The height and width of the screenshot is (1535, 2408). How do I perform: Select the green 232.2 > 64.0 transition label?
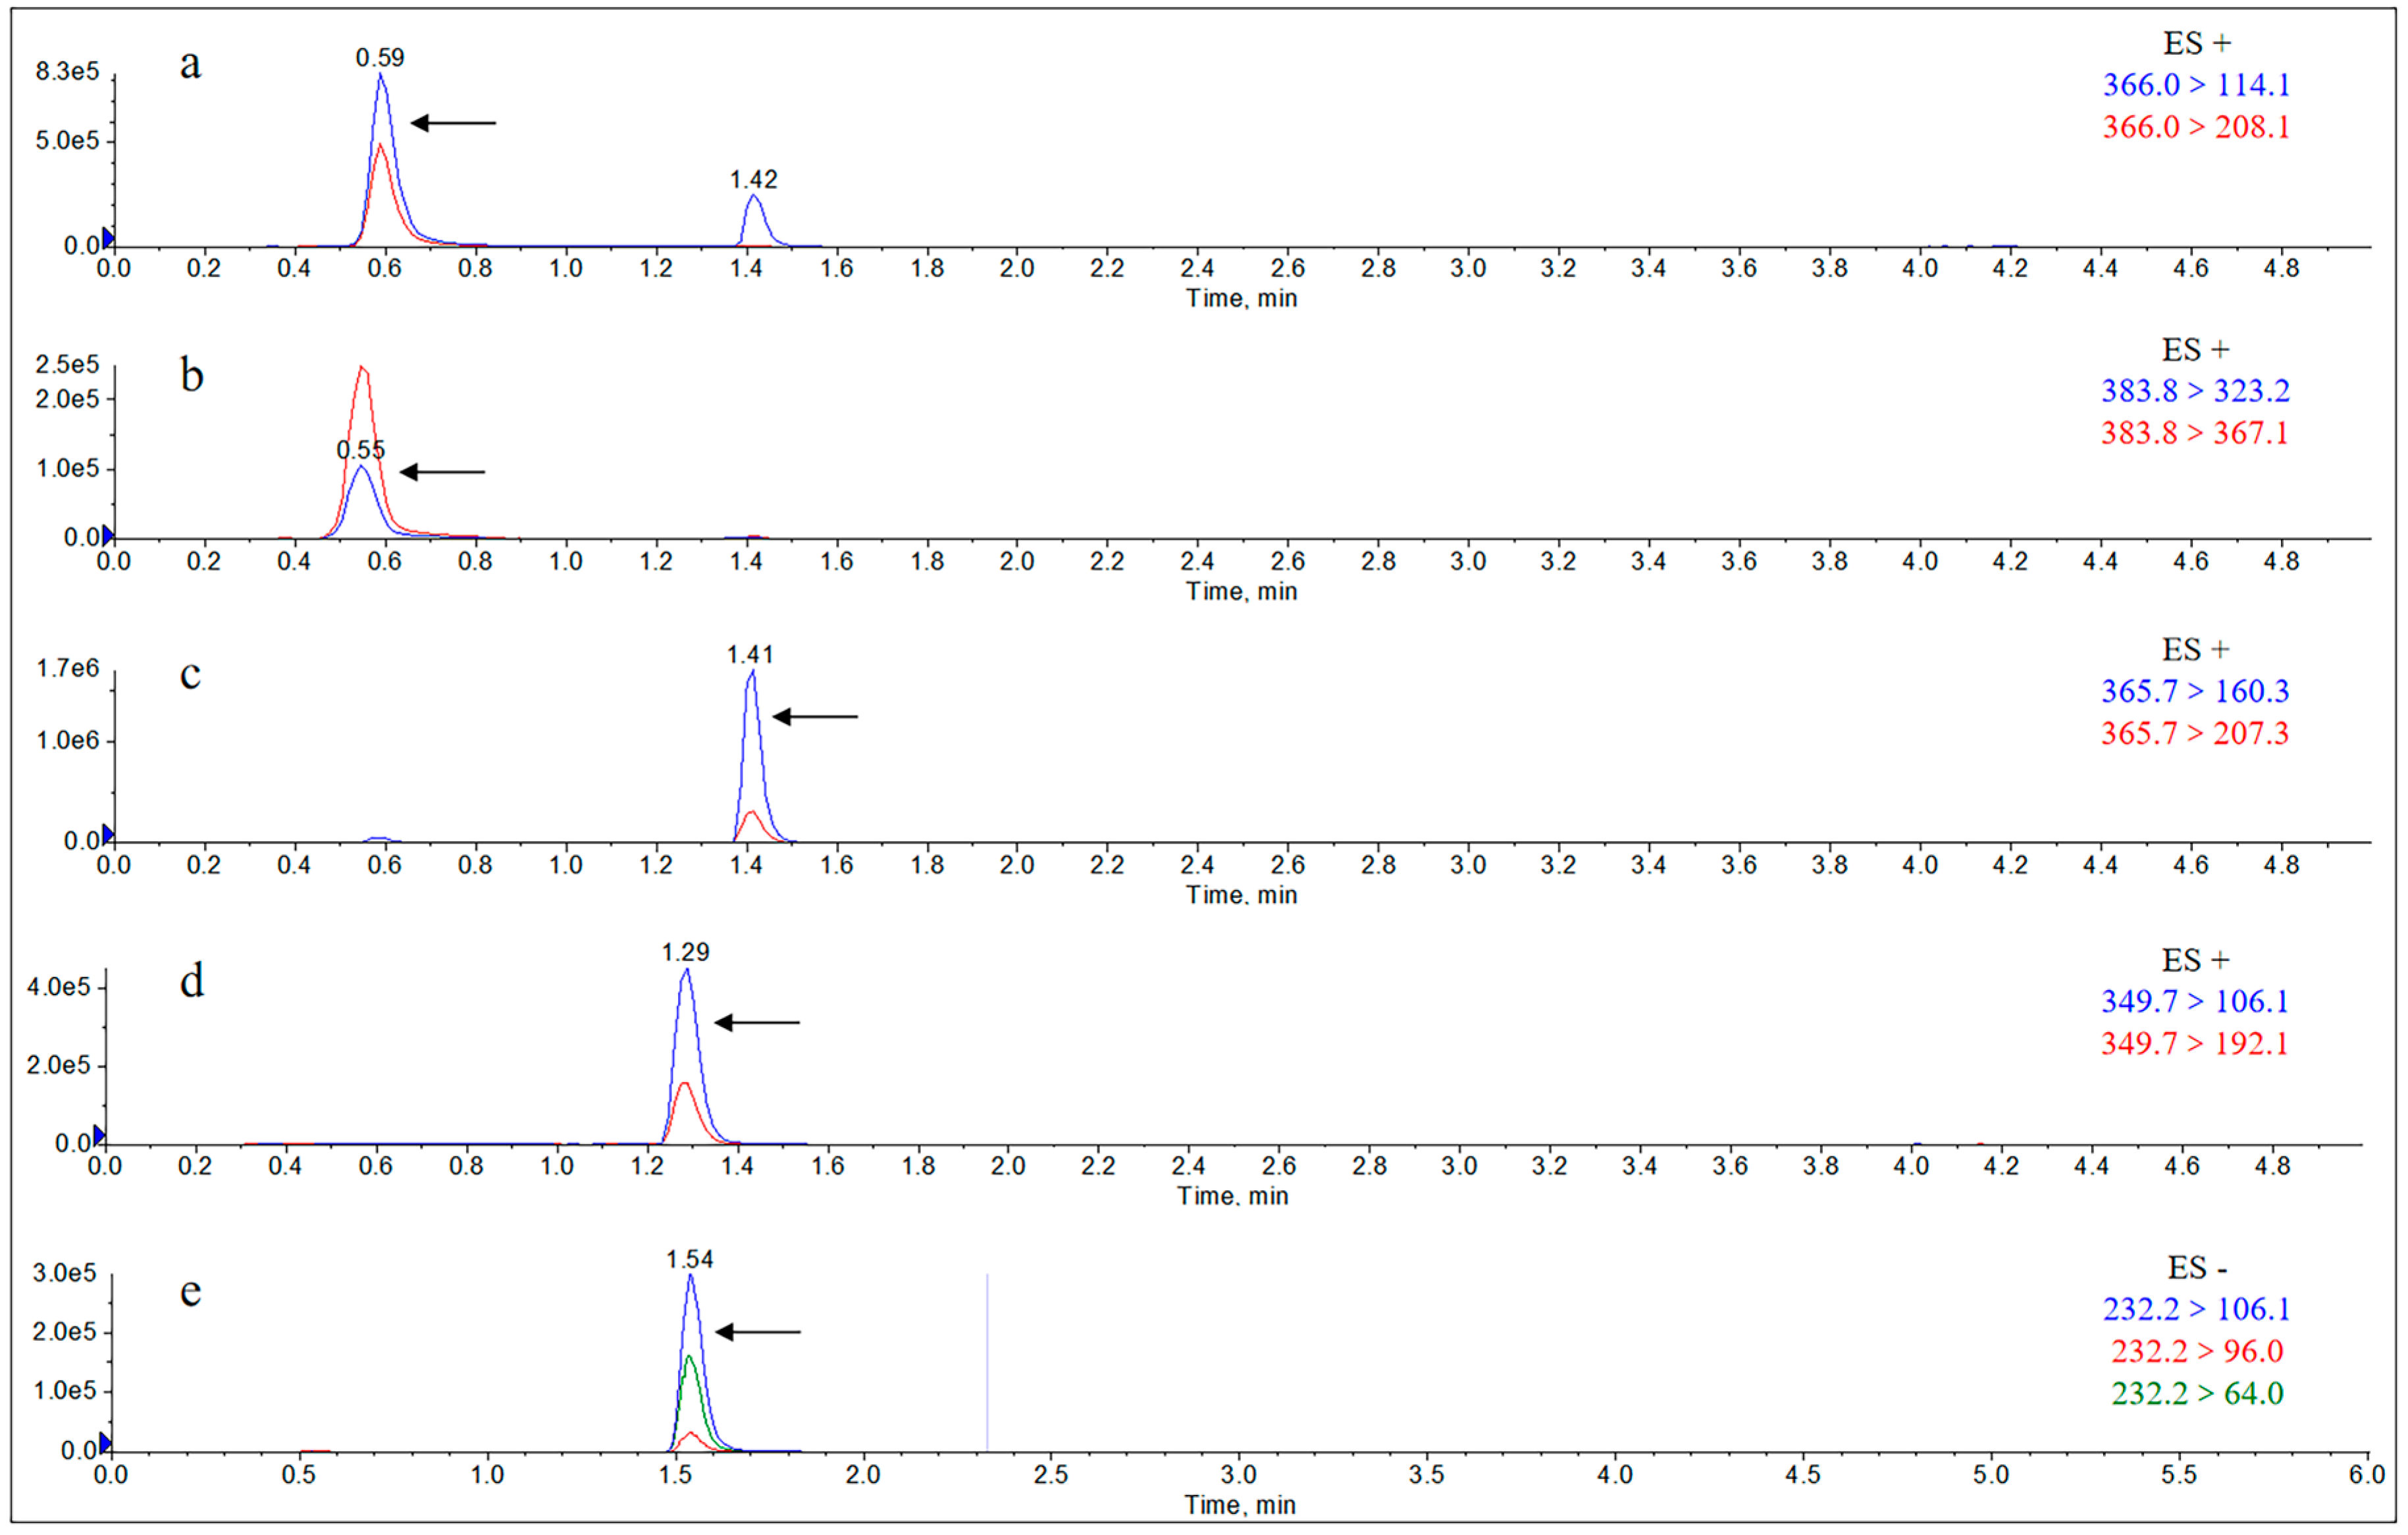pos(2197,1393)
